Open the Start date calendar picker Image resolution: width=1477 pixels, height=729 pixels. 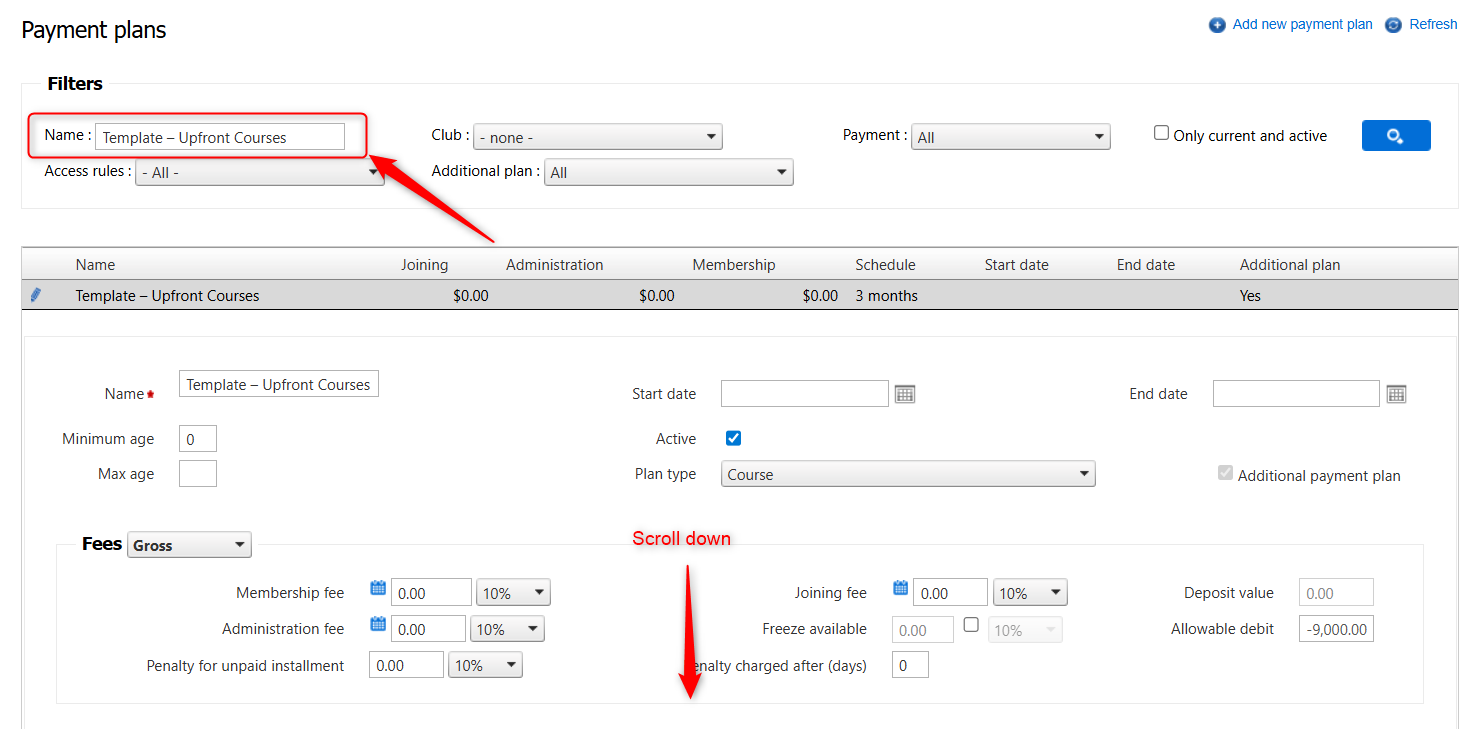click(904, 394)
